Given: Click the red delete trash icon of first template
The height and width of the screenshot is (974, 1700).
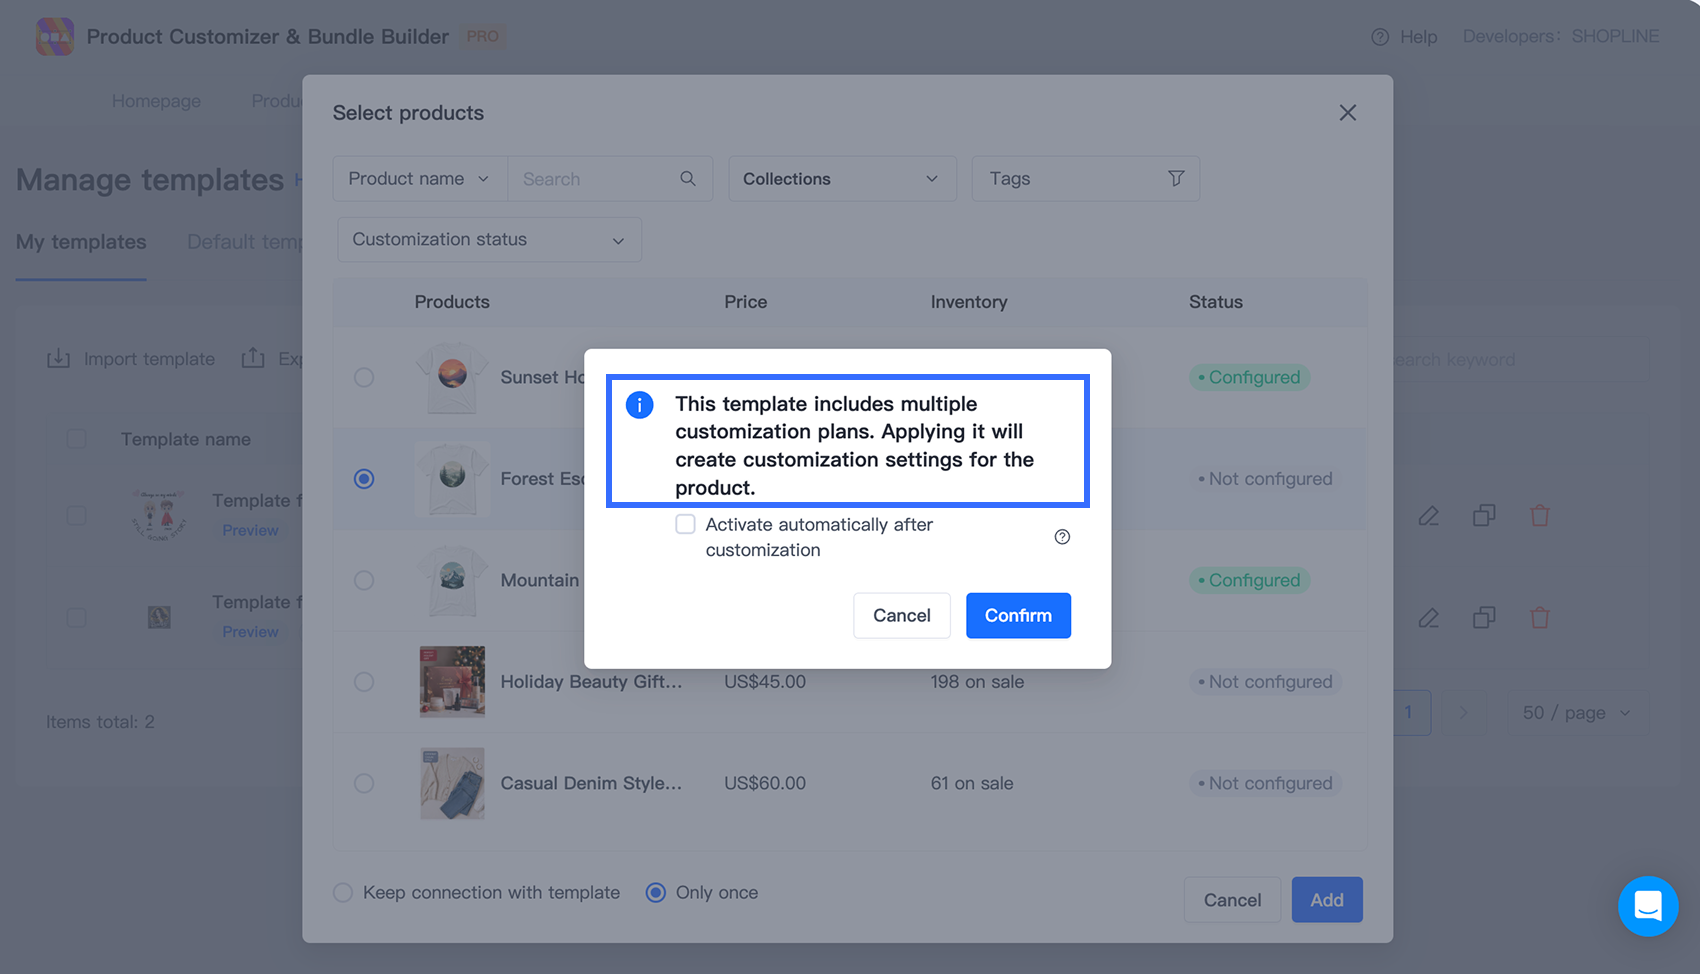Looking at the screenshot, I should (x=1540, y=515).
